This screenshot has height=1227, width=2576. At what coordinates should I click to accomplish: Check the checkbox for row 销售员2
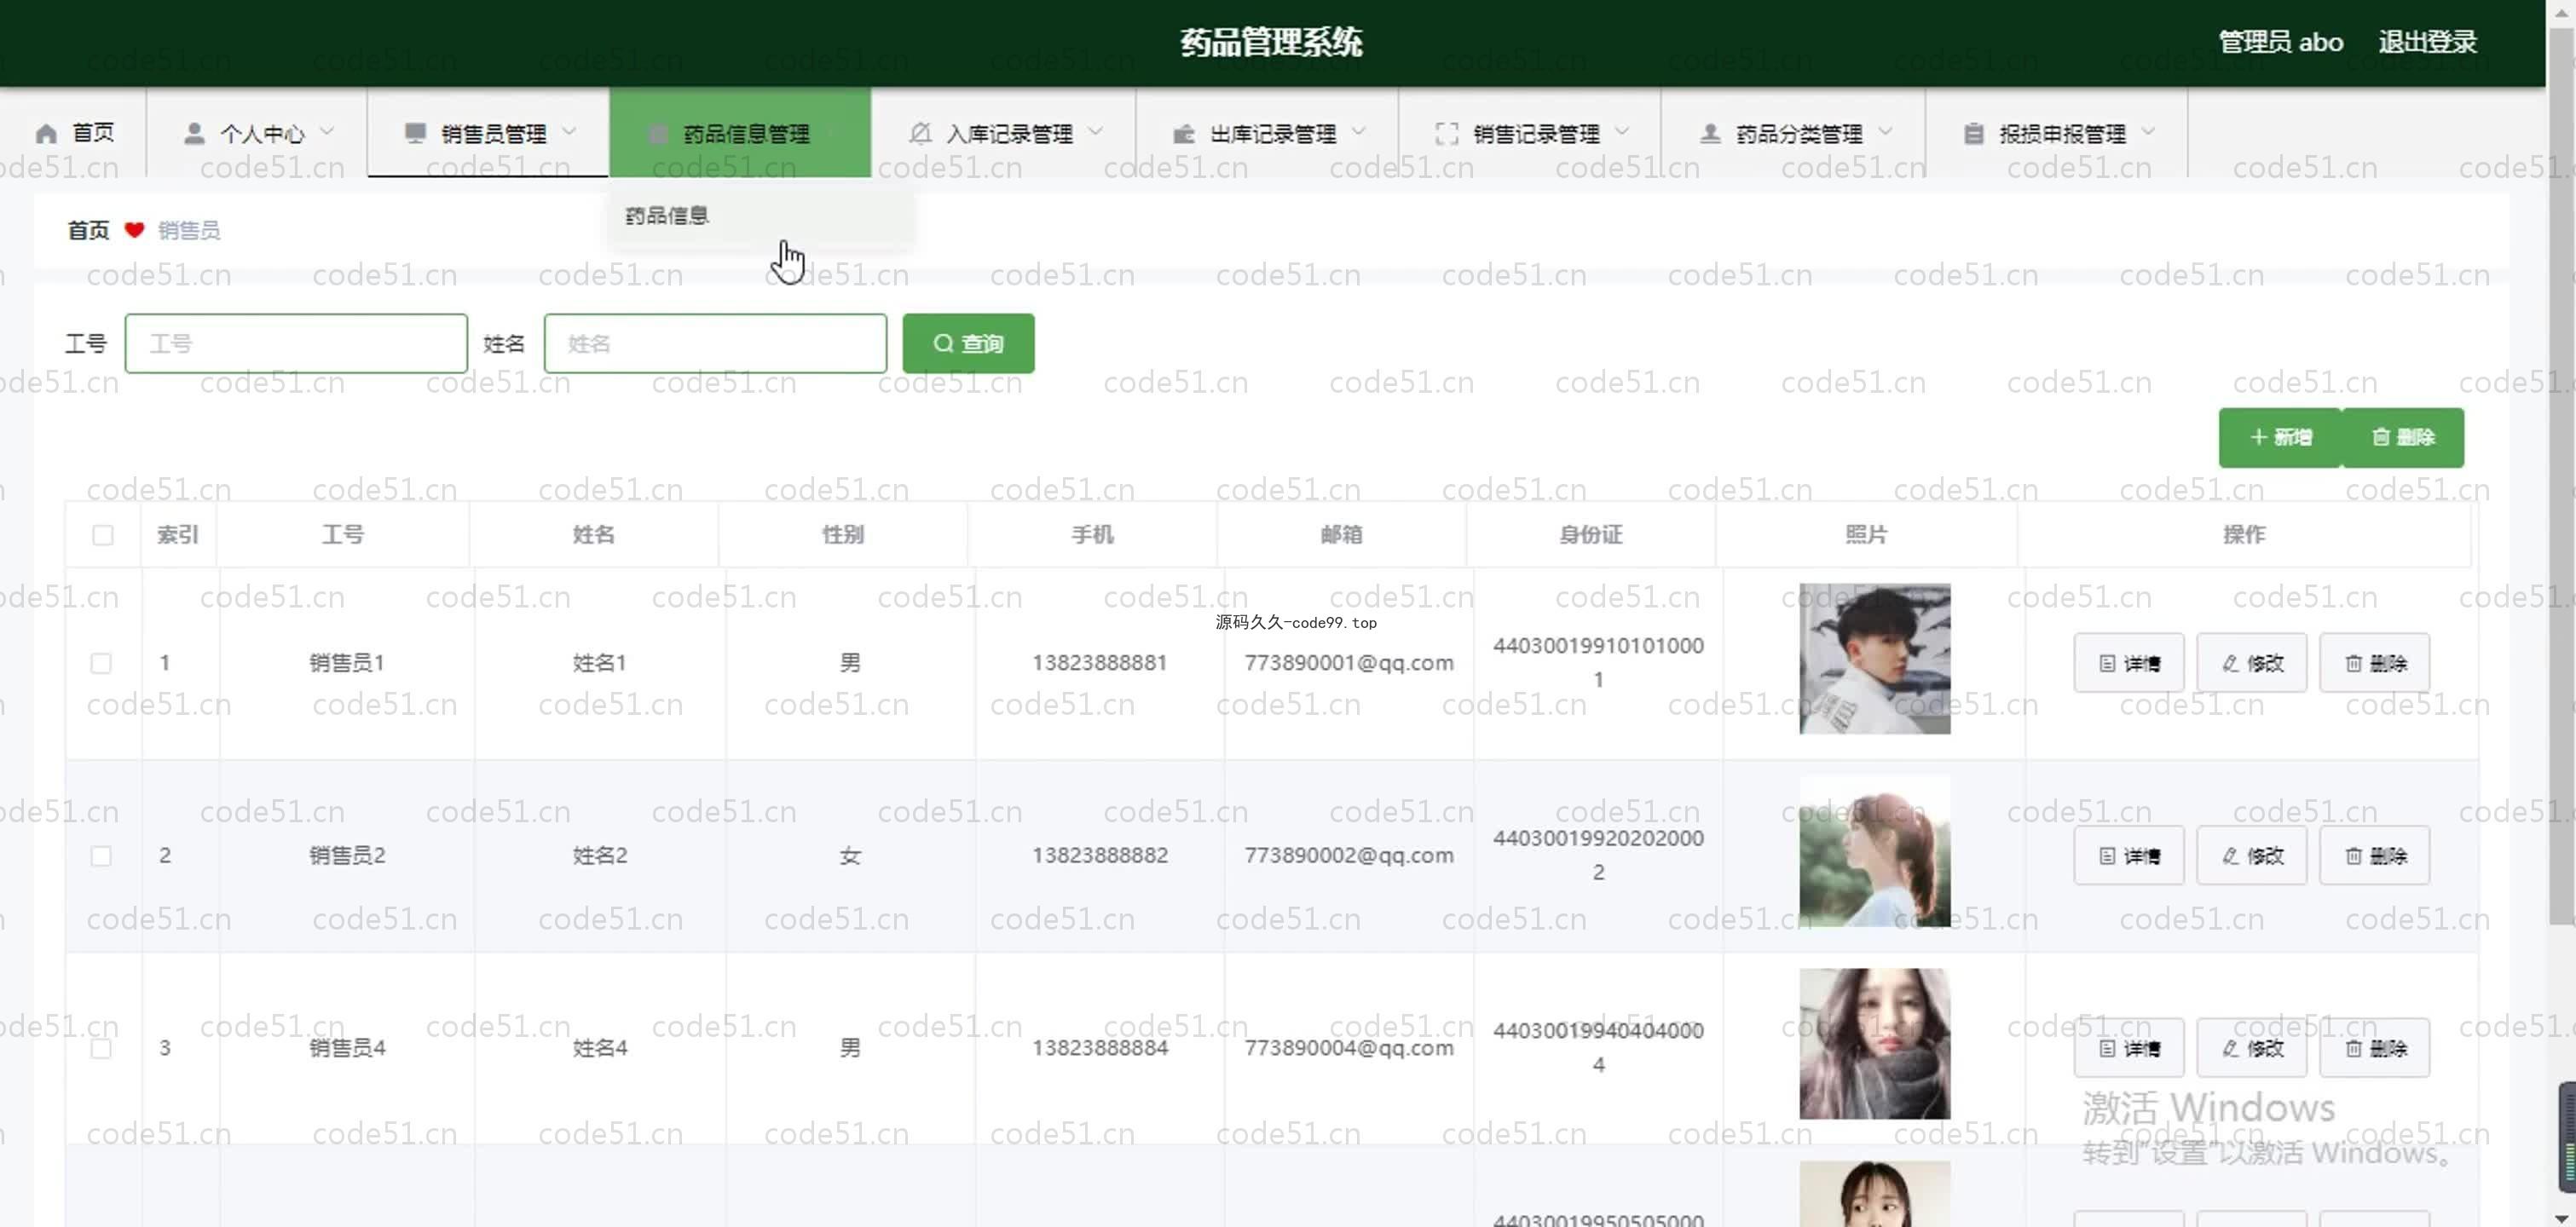(x=101, y=856)
